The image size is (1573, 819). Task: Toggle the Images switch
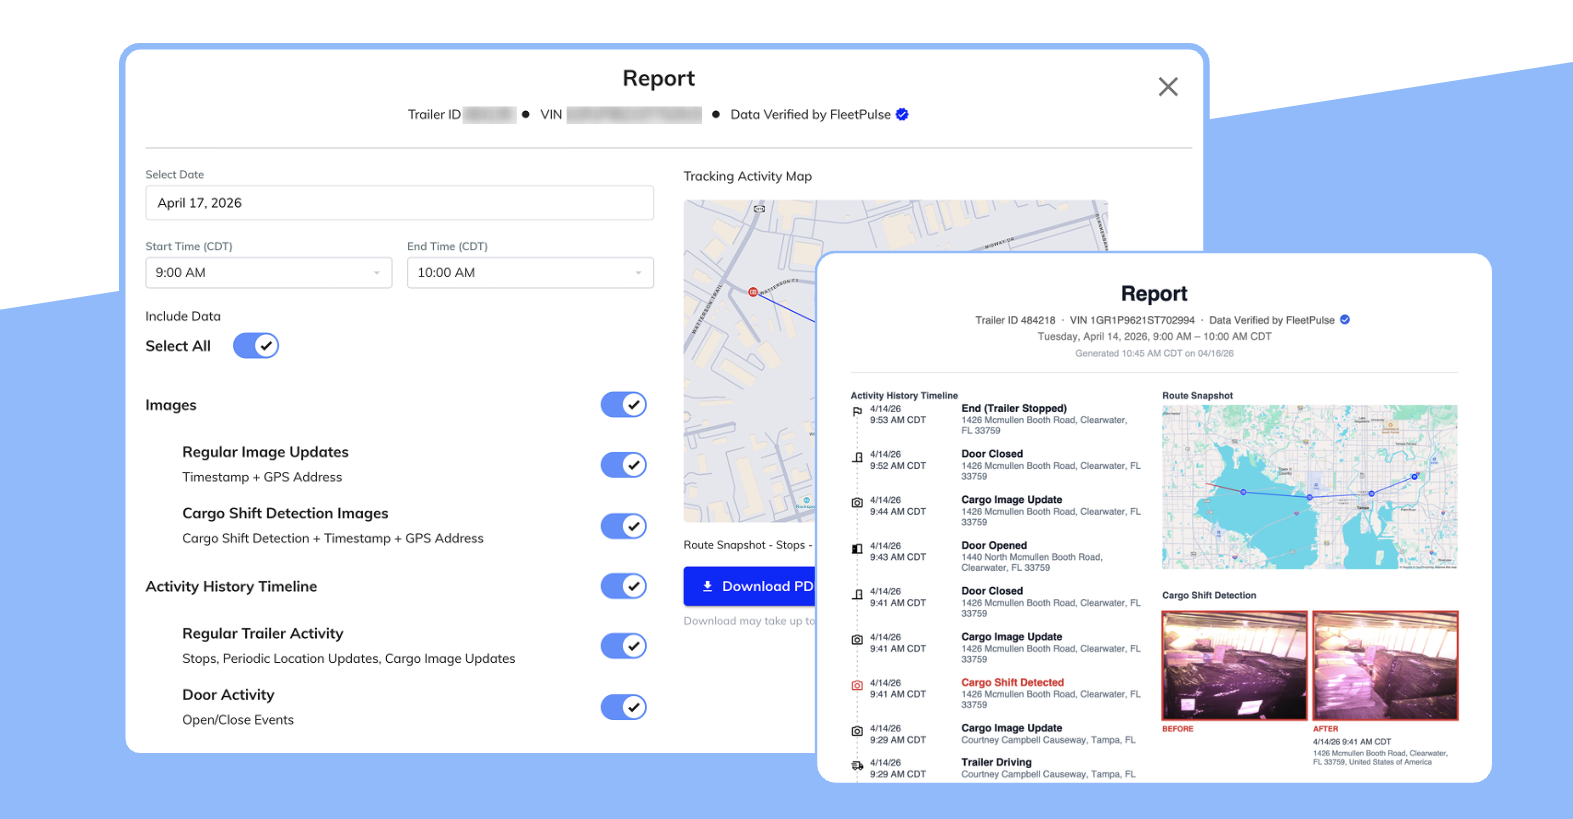624,405
